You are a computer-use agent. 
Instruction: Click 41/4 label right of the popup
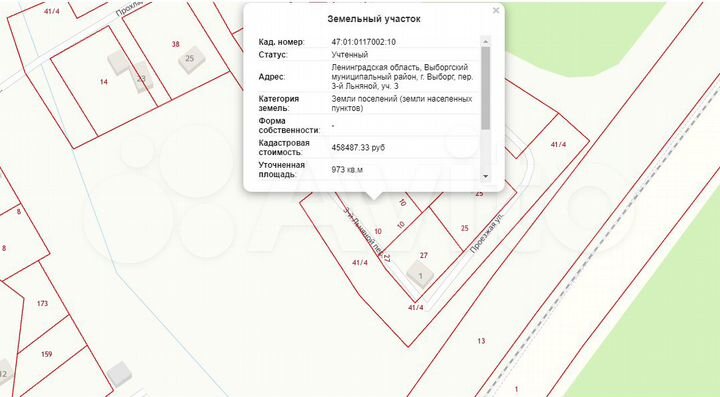(558, 144)
